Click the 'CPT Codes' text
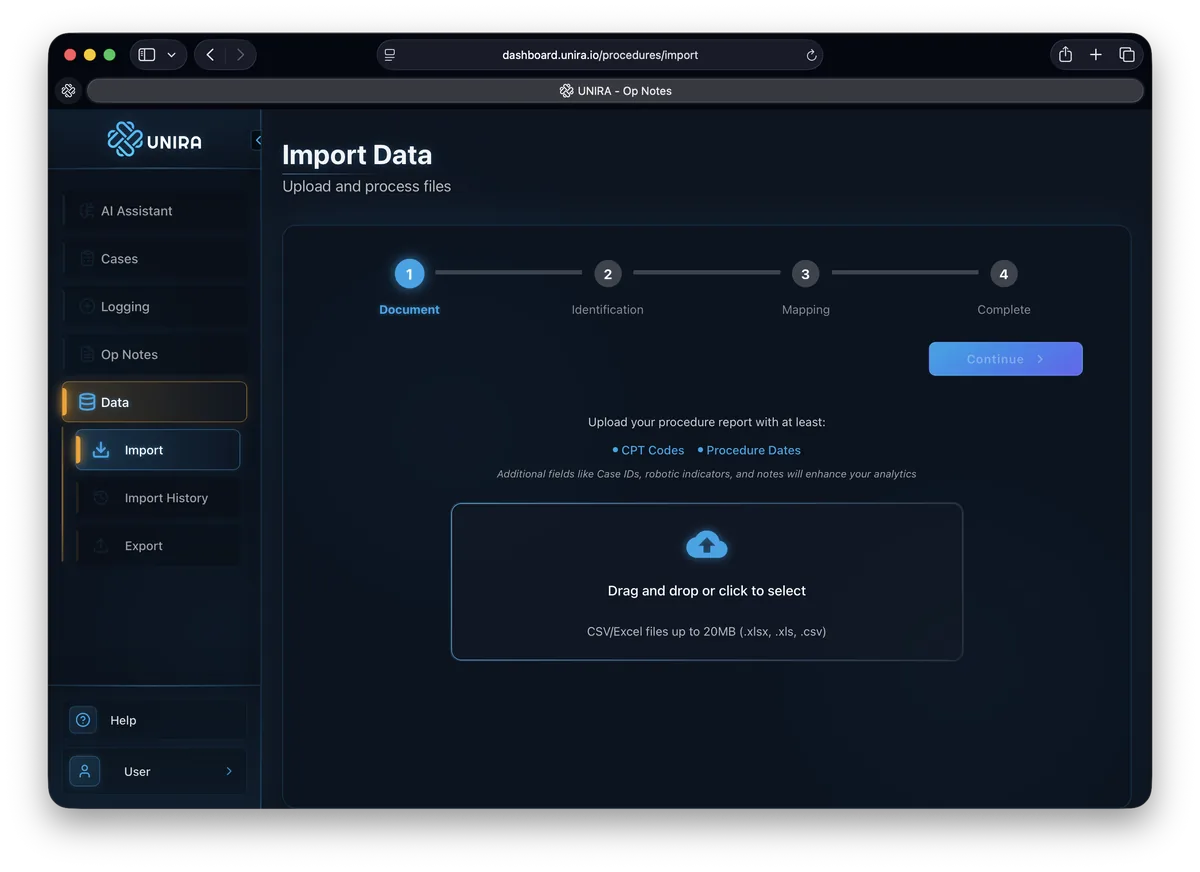Viewport: 1200px width, 872px height. [x=653, y=450]
